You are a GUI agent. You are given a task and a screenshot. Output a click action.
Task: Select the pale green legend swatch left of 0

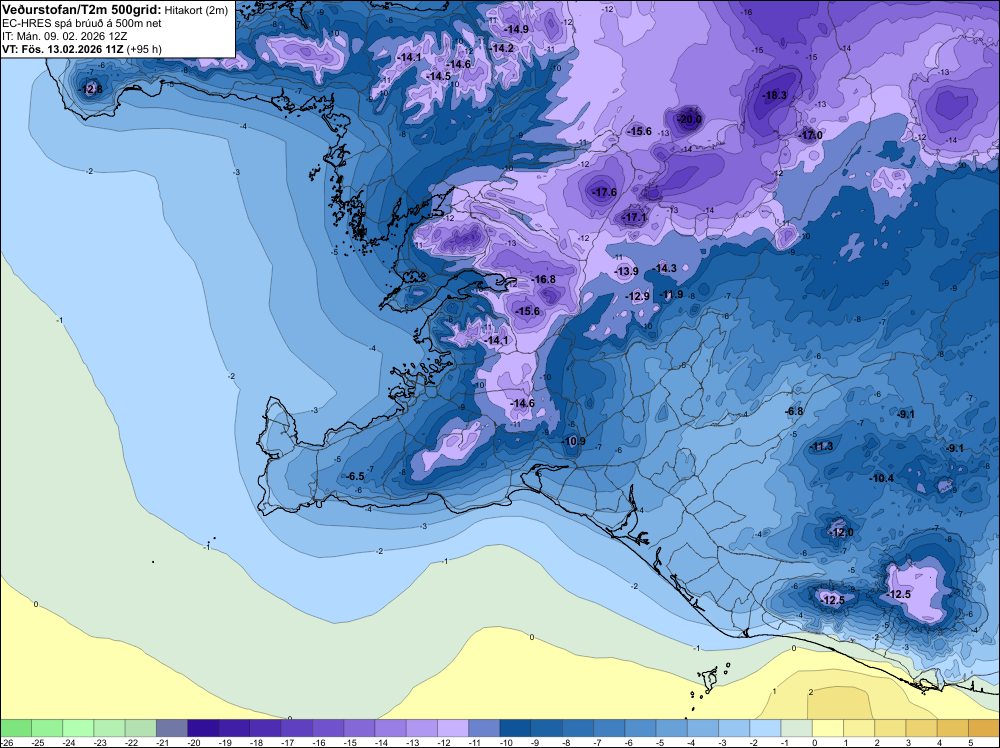coord(797,728)
